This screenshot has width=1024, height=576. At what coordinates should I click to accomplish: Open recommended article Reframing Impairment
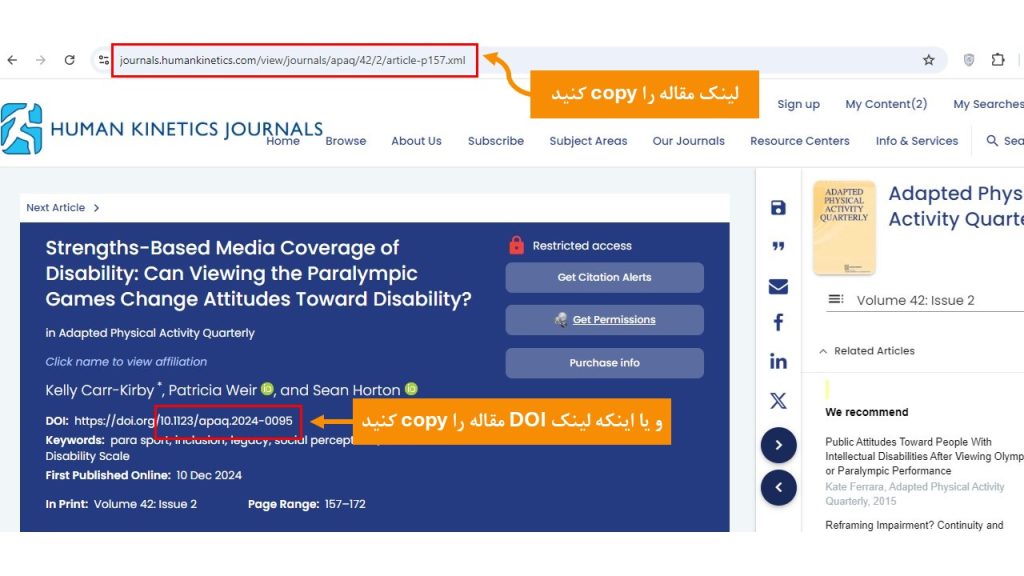pos(914,526)
